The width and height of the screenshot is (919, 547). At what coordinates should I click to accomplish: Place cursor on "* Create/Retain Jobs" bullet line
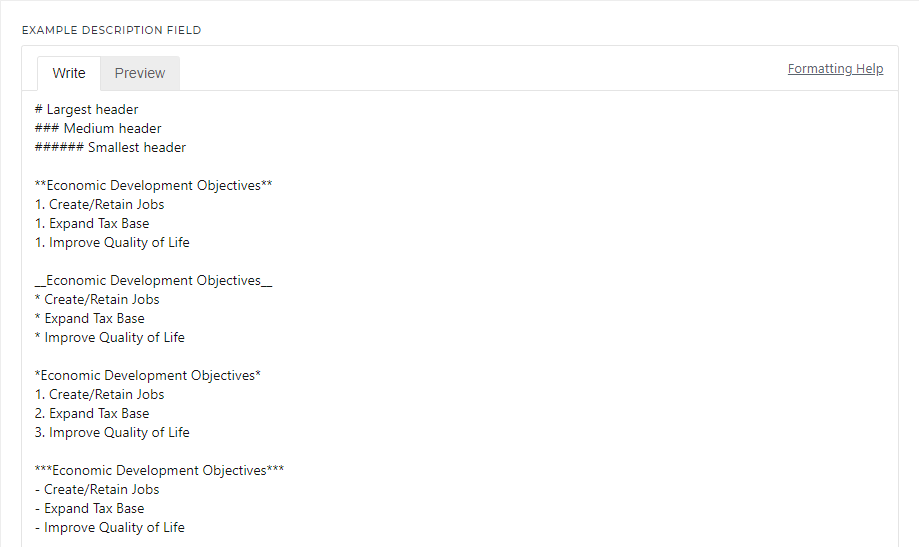click(97, 300)
